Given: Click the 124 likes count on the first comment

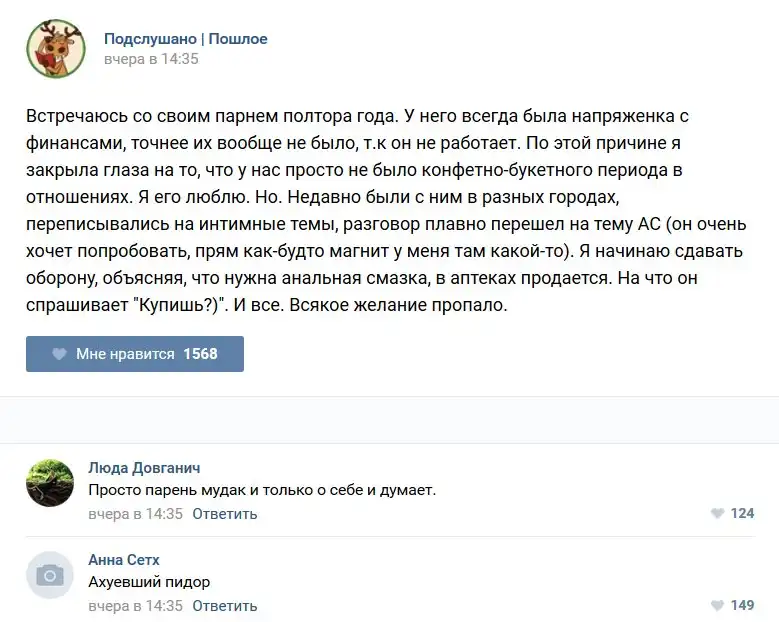Looking at the screenshot, I should 742,514.
